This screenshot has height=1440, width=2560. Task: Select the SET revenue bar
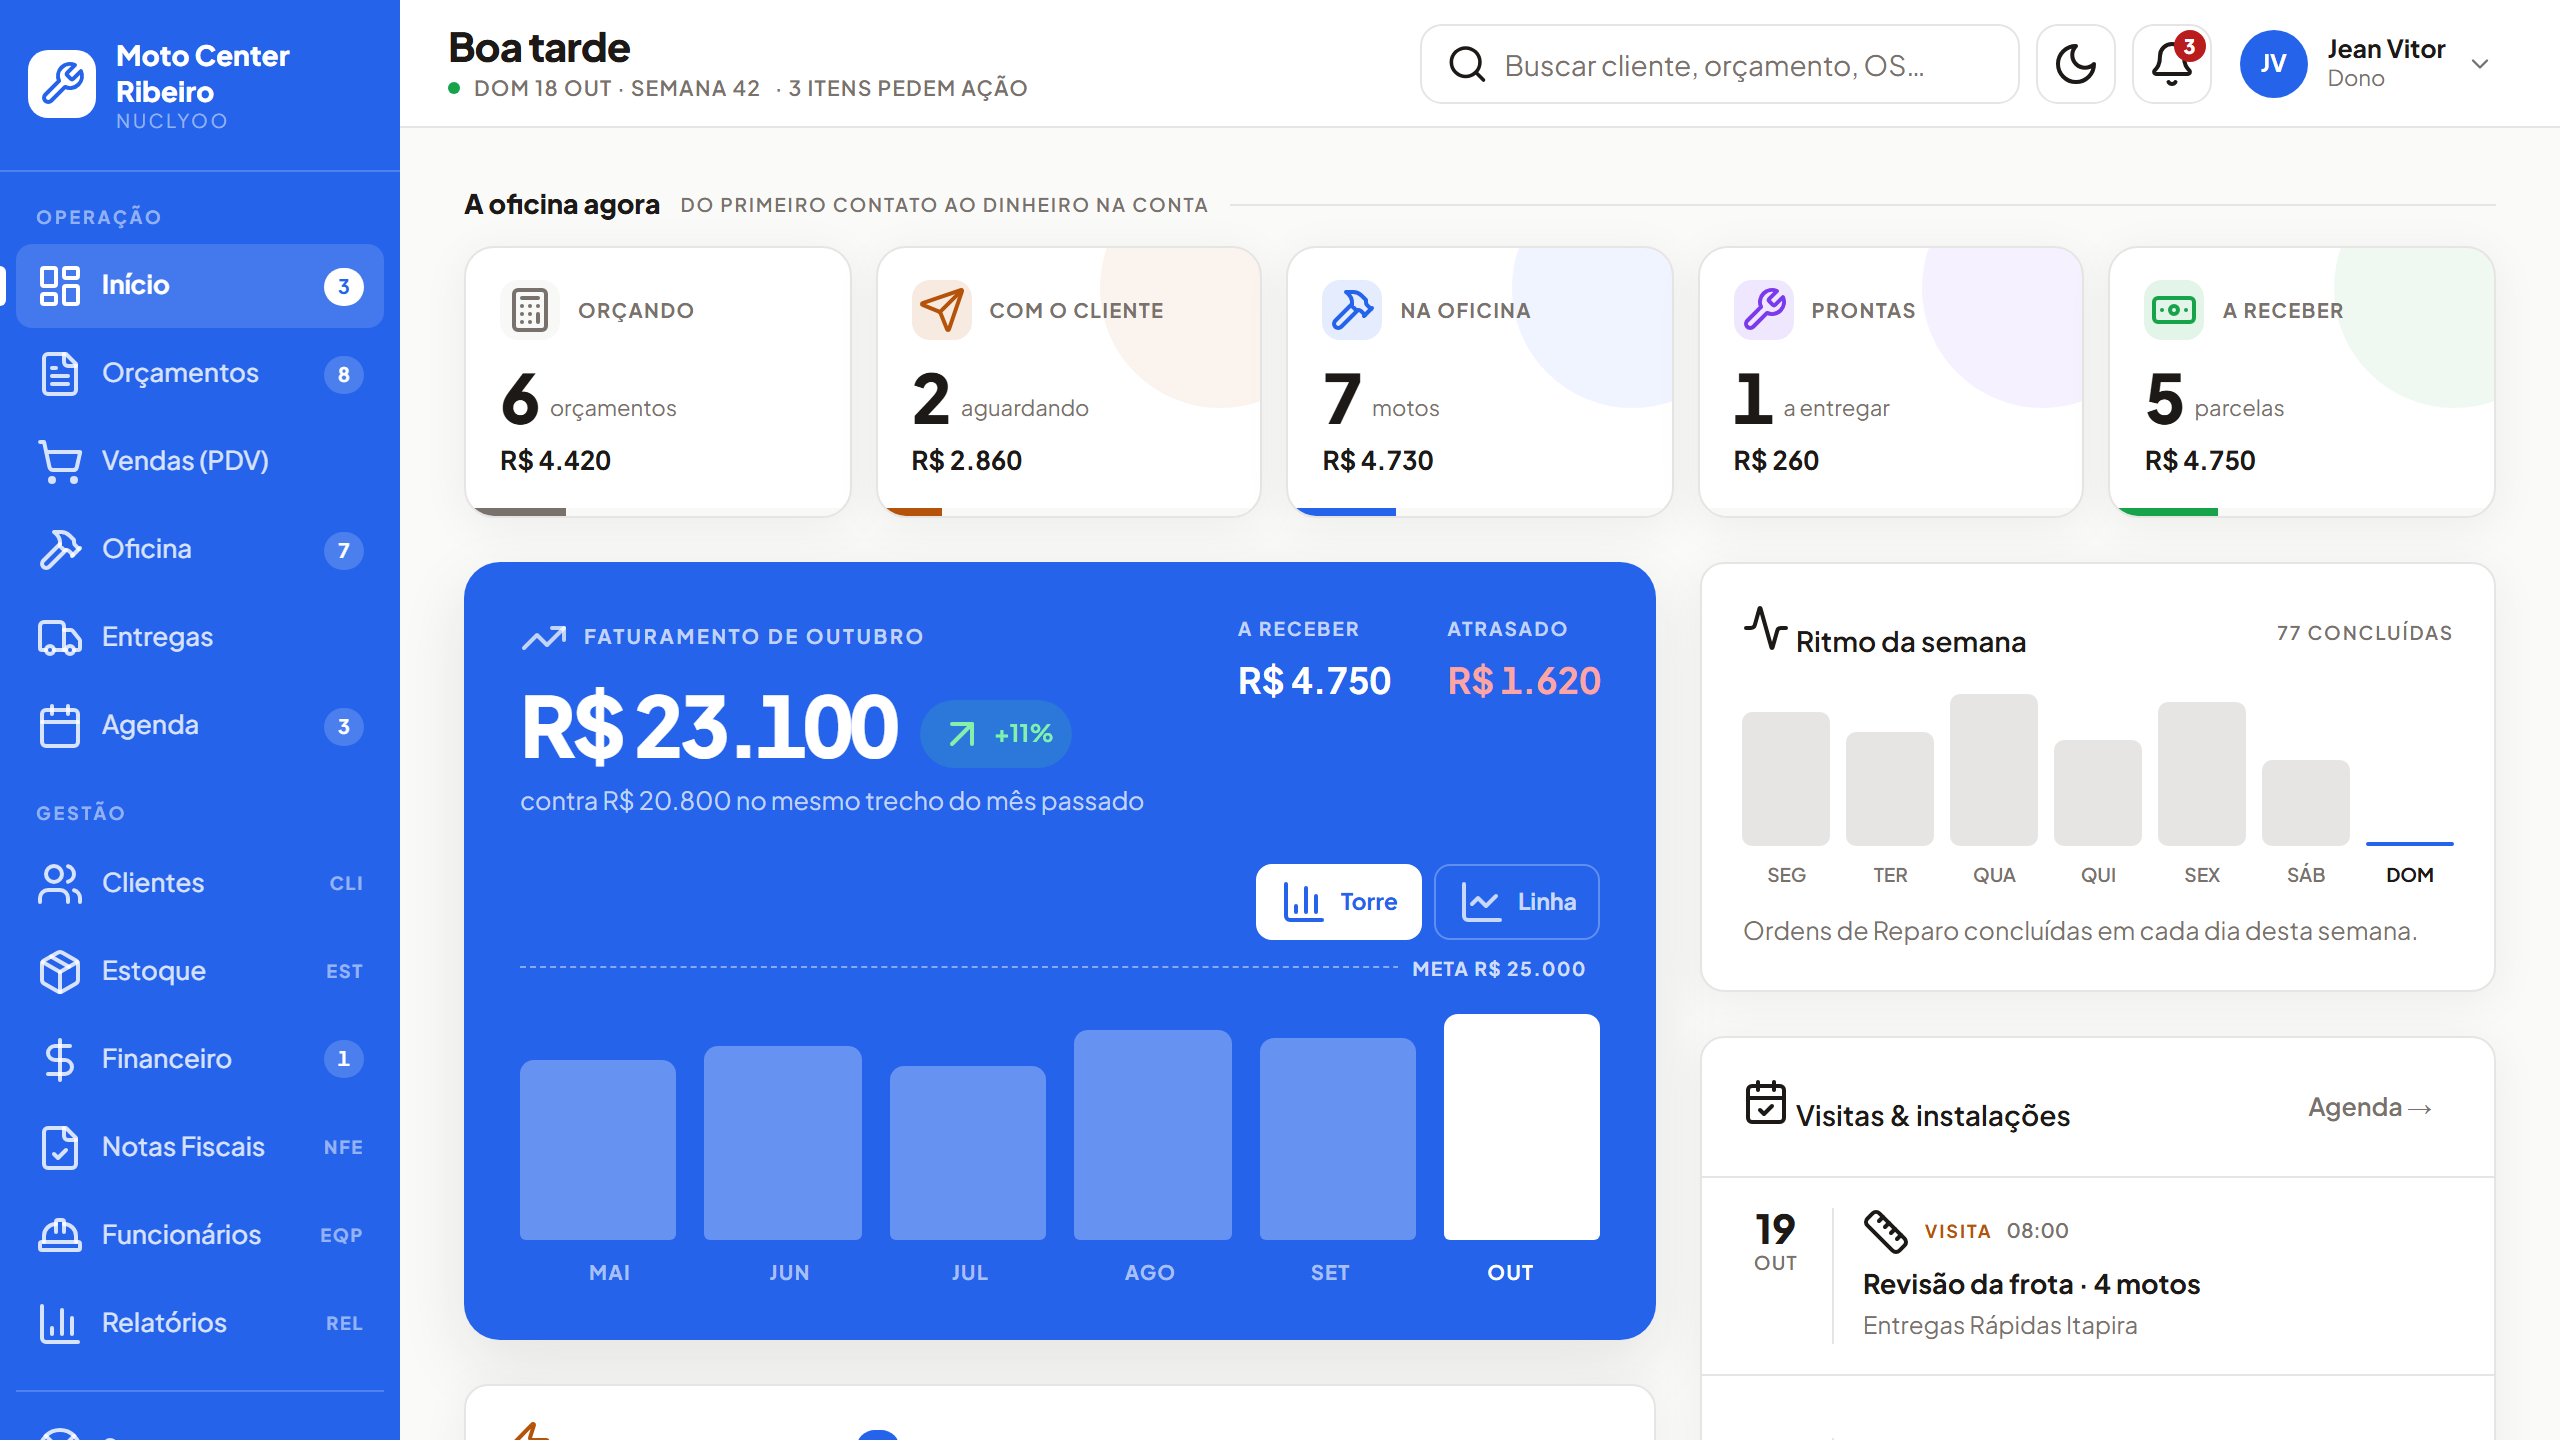point(1338,1139)
